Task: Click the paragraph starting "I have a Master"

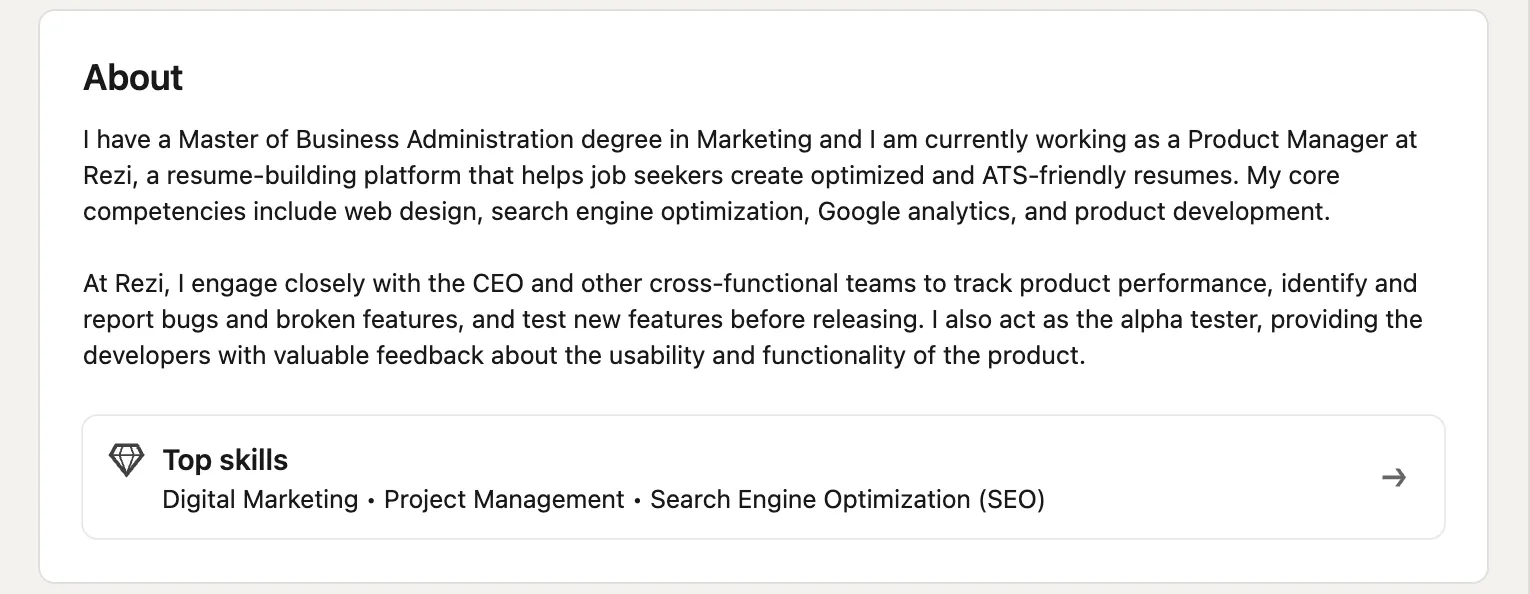Action: click(x=750, y=175)
